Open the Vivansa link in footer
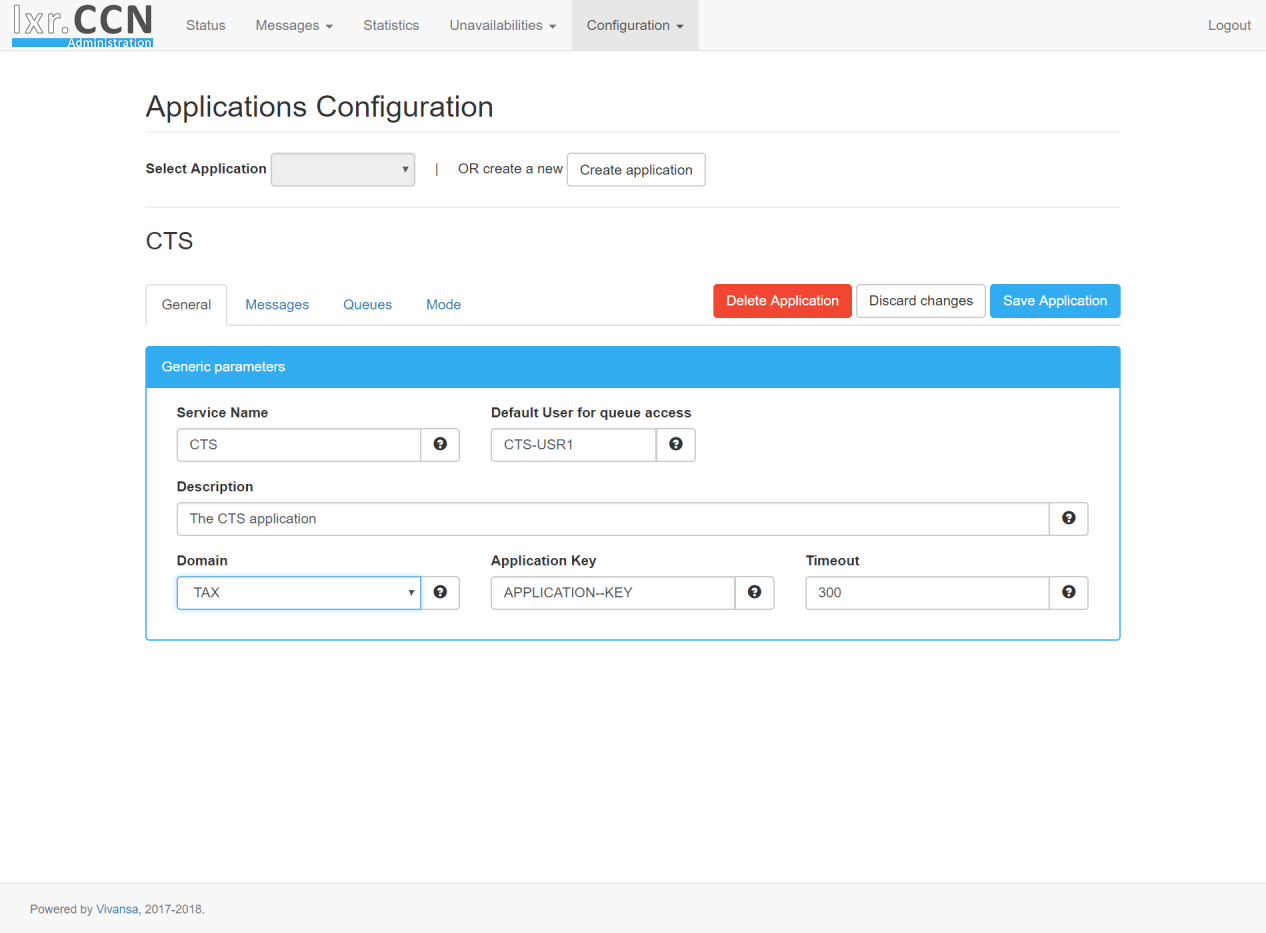Image resolution: width=1266 pixels, height=933 pixels. (117, 910)
